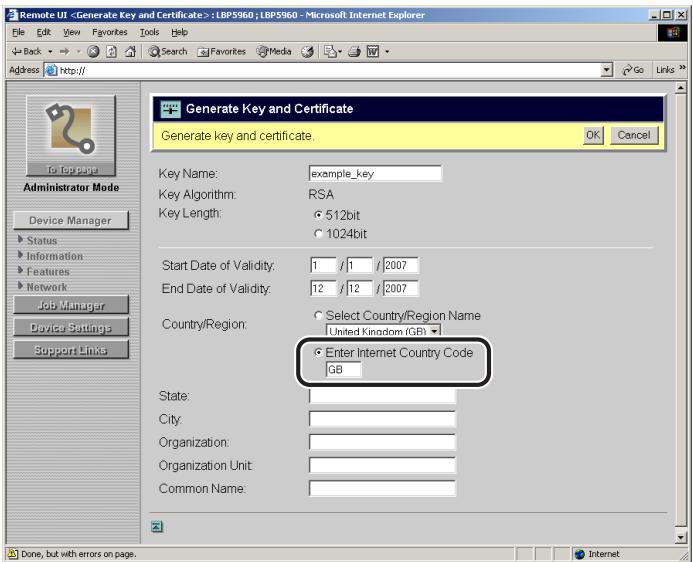
Task: Click the Edit with Word icon
Action: coord(373,52)
